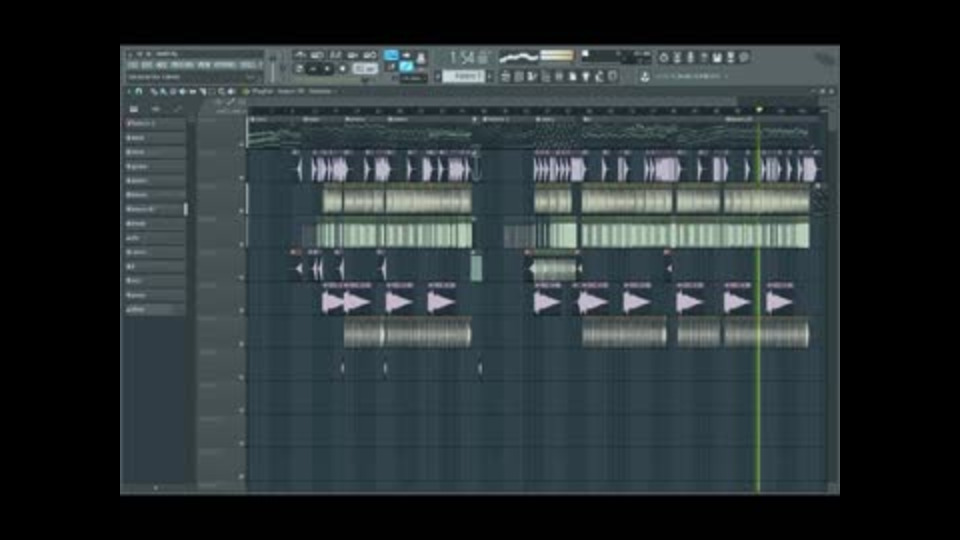Click the list icon atop the pattern picker
960x540 pixels.
pos(133,108)
